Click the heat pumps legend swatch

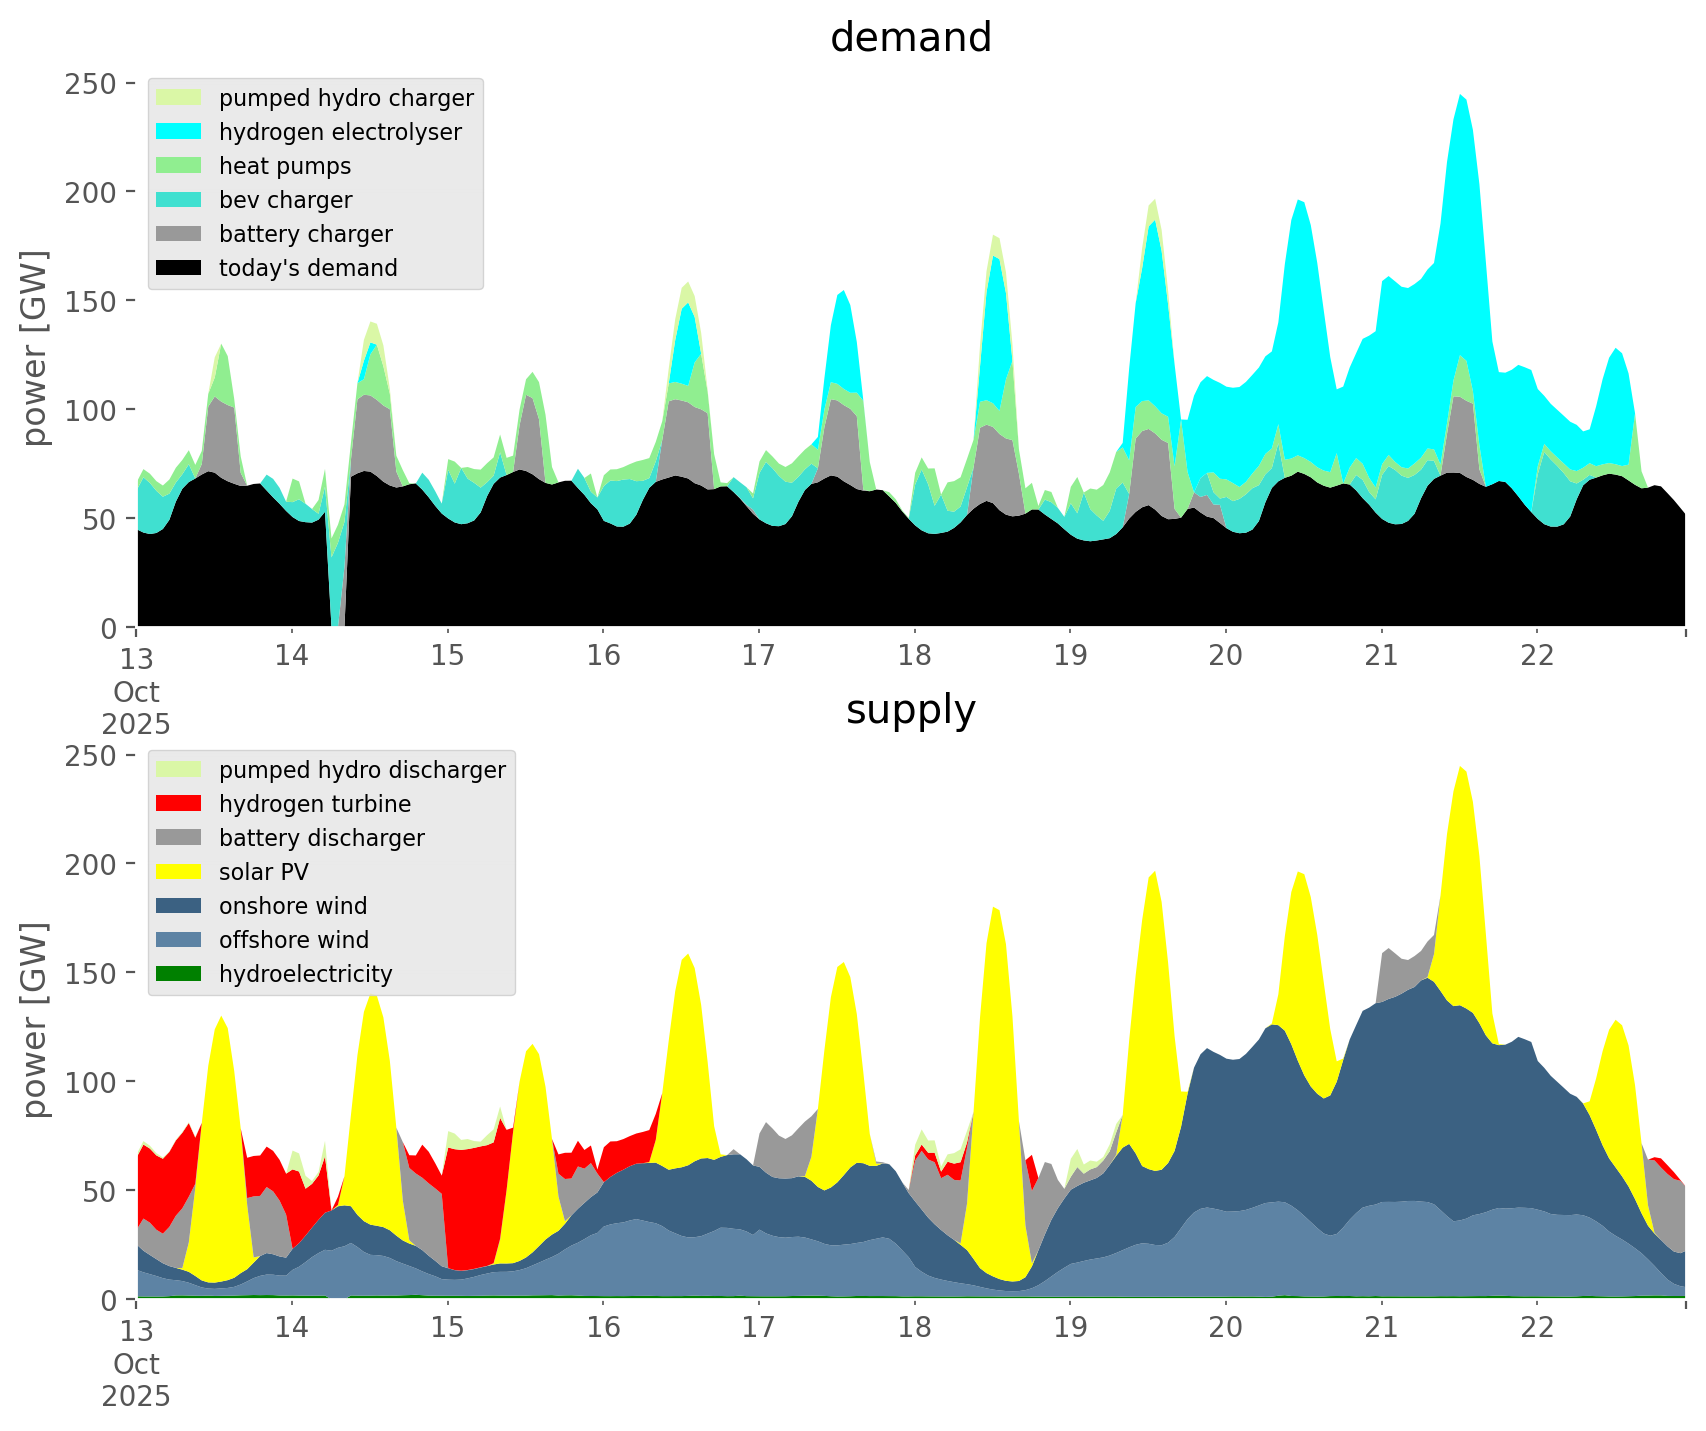(180, 166)
